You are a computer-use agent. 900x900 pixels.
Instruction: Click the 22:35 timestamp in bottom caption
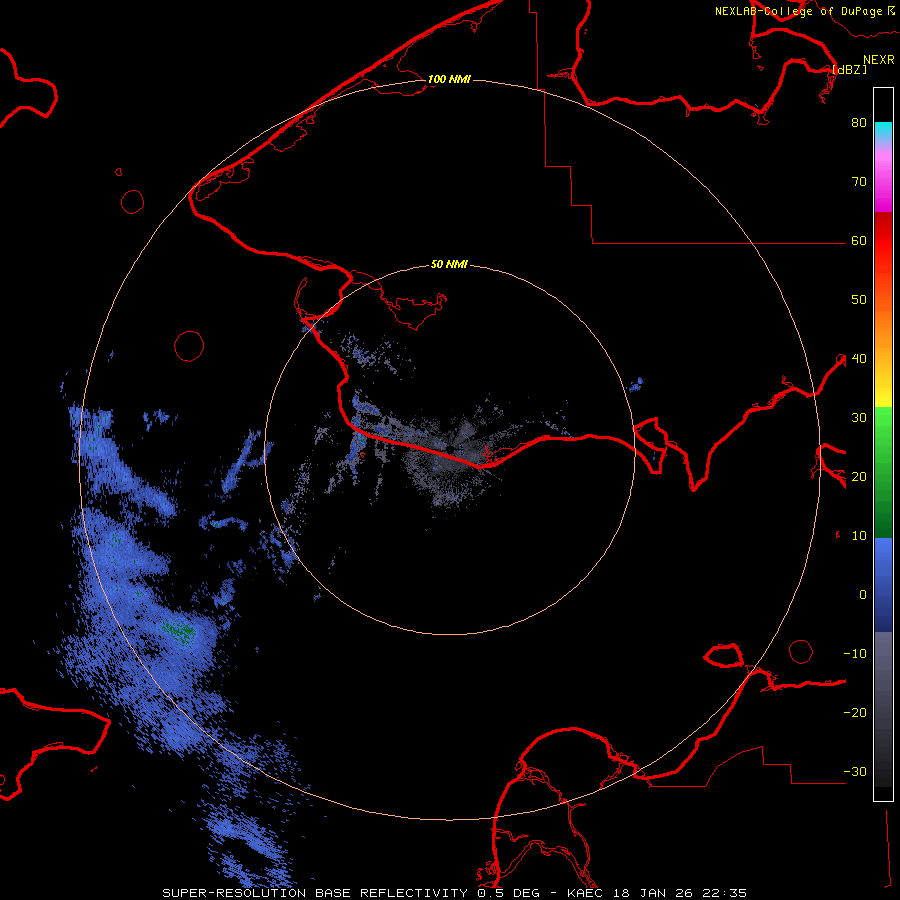[x=723, y=893]
